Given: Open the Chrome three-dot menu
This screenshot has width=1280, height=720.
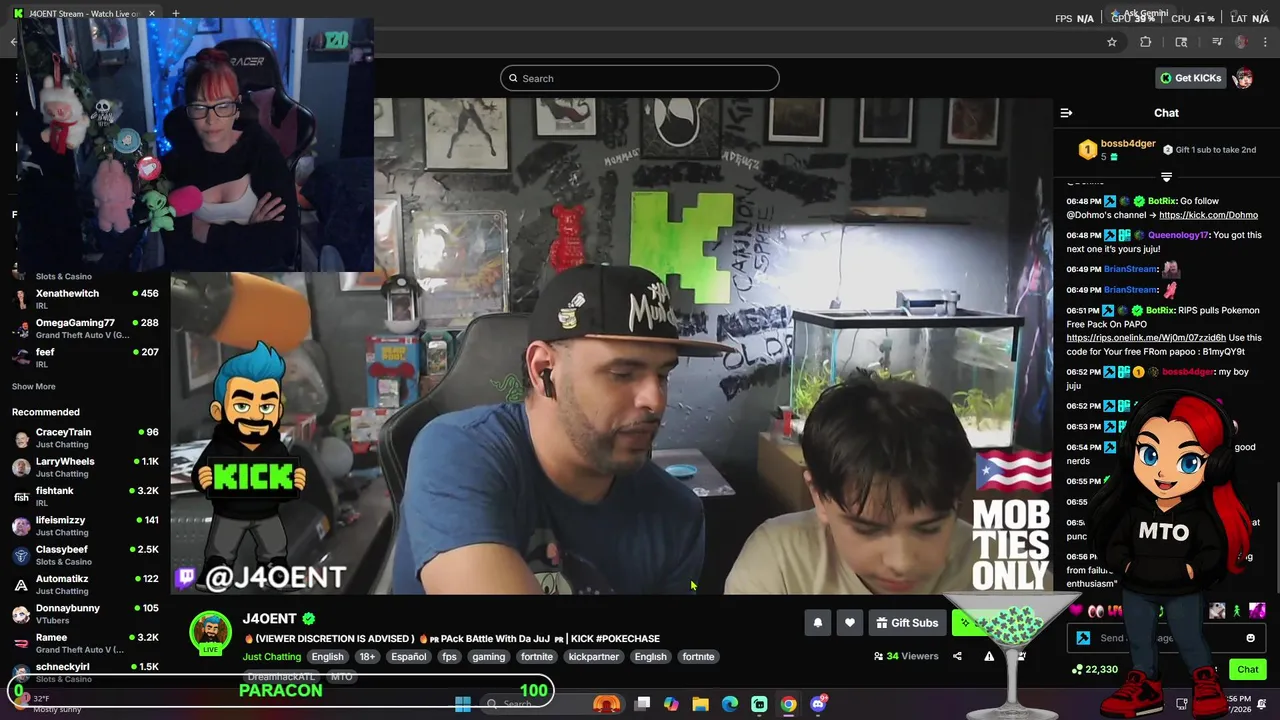Looking at the screenshot, I should (1266, 42).
